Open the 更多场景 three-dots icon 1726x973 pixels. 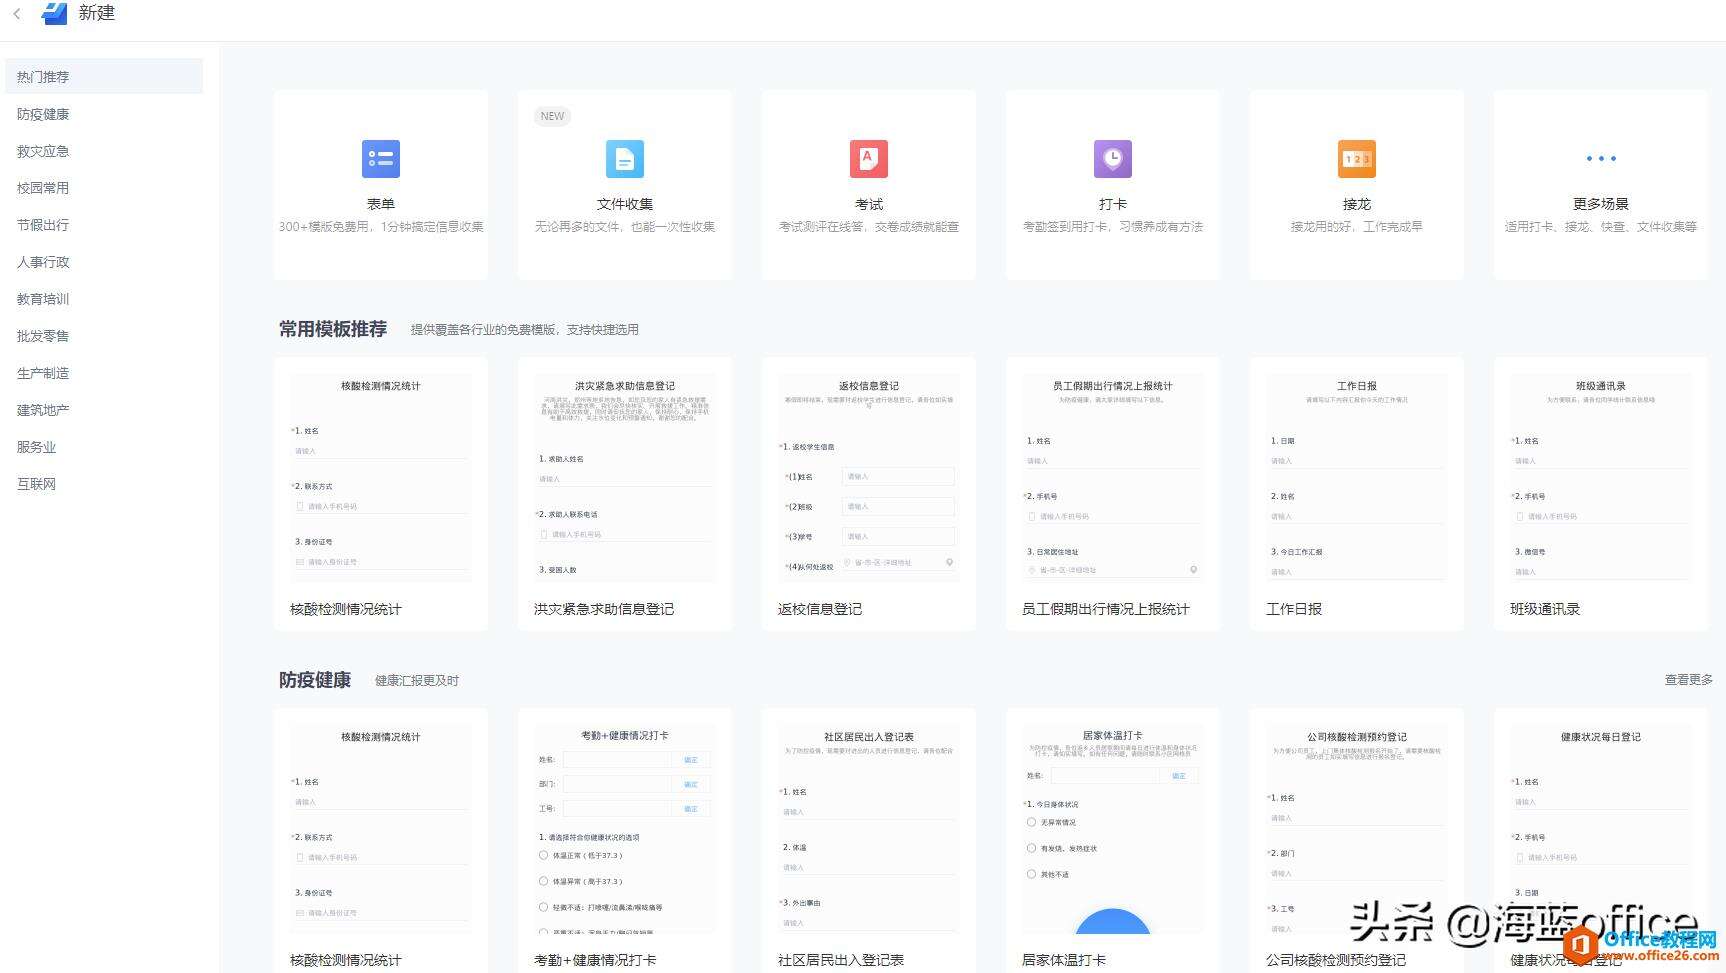click(x=1601, y=159)
